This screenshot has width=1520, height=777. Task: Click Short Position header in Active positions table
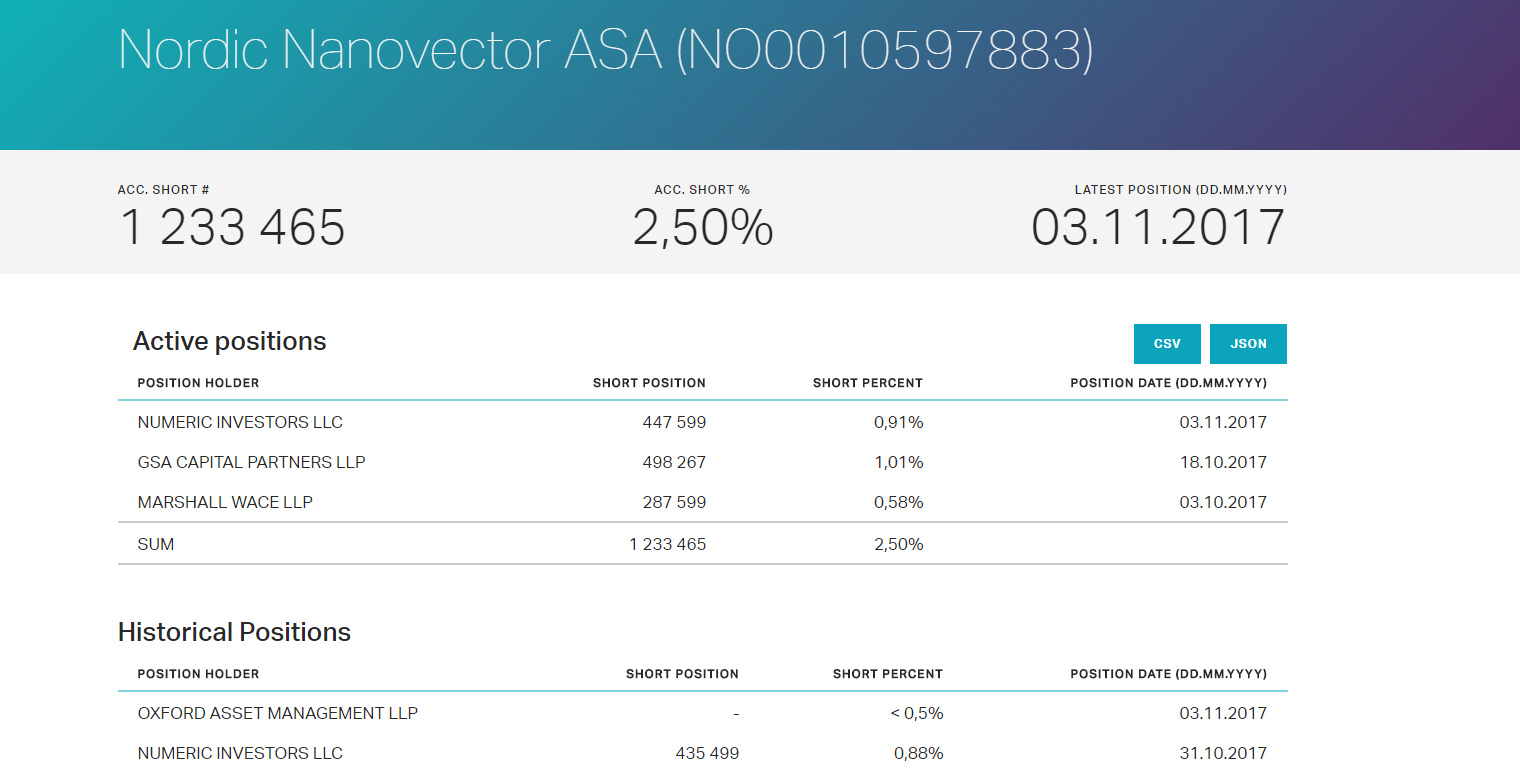click(649, 383)
